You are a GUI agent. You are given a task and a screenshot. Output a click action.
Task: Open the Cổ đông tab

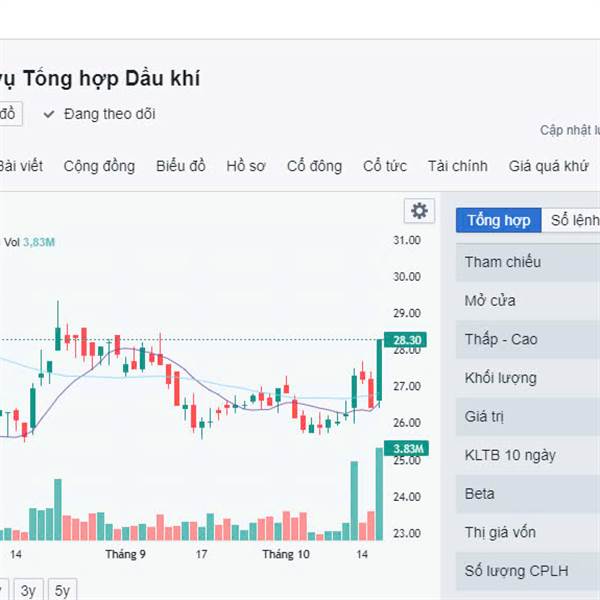tap(314, 166)
